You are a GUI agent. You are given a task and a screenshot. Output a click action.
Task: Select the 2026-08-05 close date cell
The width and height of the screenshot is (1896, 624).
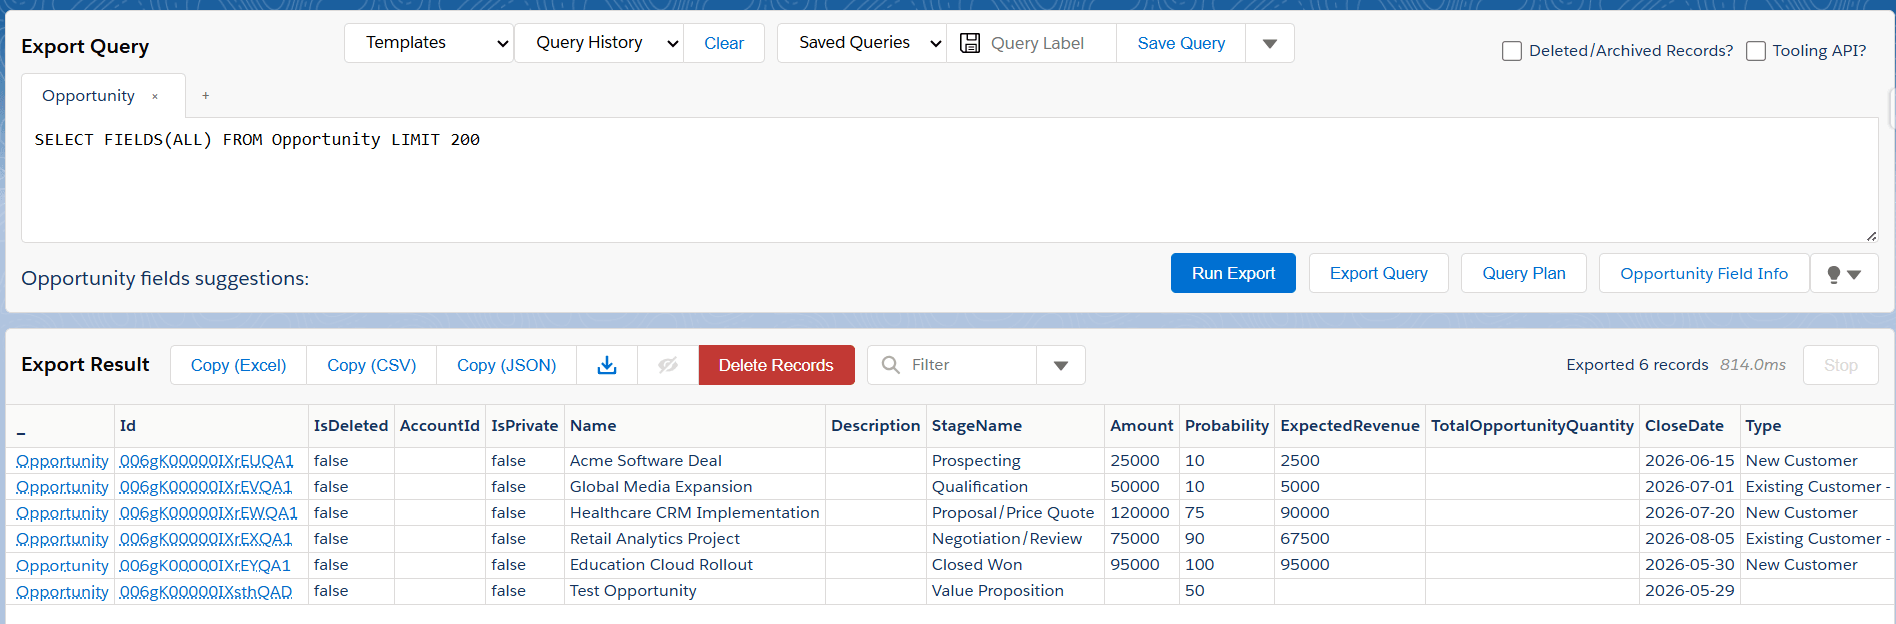coord(1690,539)
